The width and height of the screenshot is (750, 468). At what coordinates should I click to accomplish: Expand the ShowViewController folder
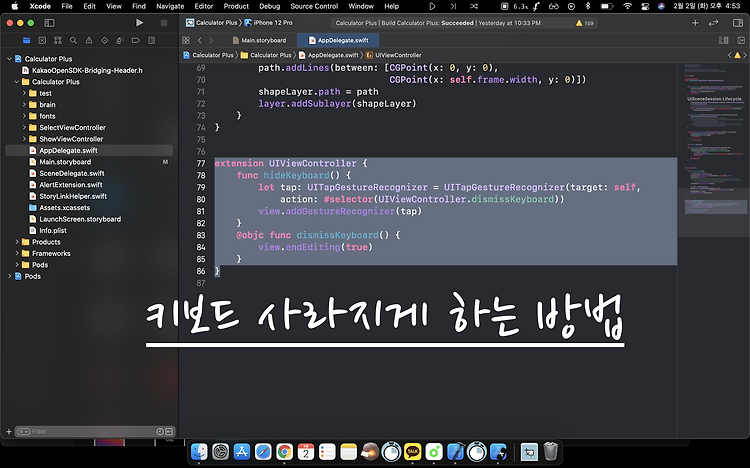[x=24, y=139]
